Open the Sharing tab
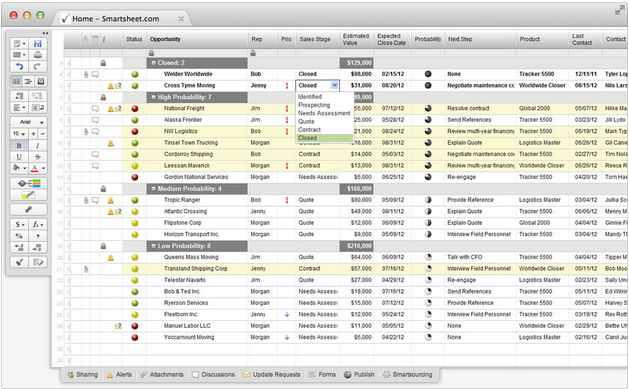The image size is (629, 389). click(82, 375)
